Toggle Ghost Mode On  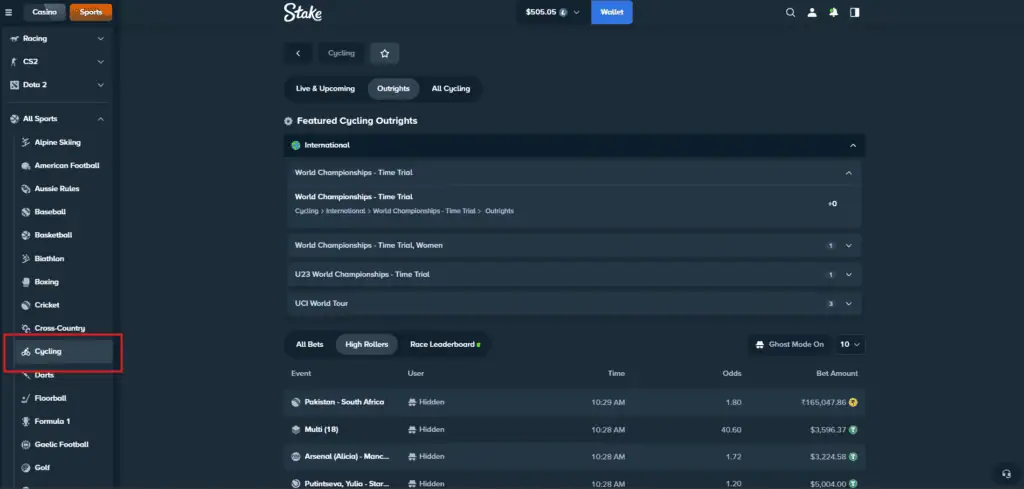tap(789, 344)
